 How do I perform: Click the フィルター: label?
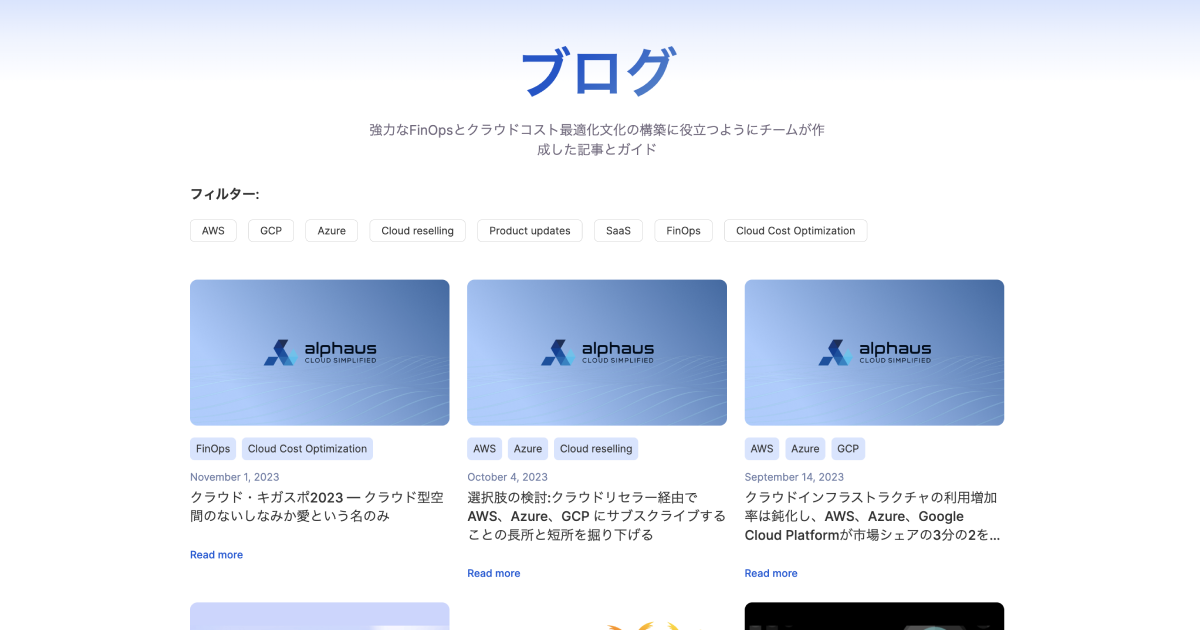pyautogui.click(x=225, y=194)
